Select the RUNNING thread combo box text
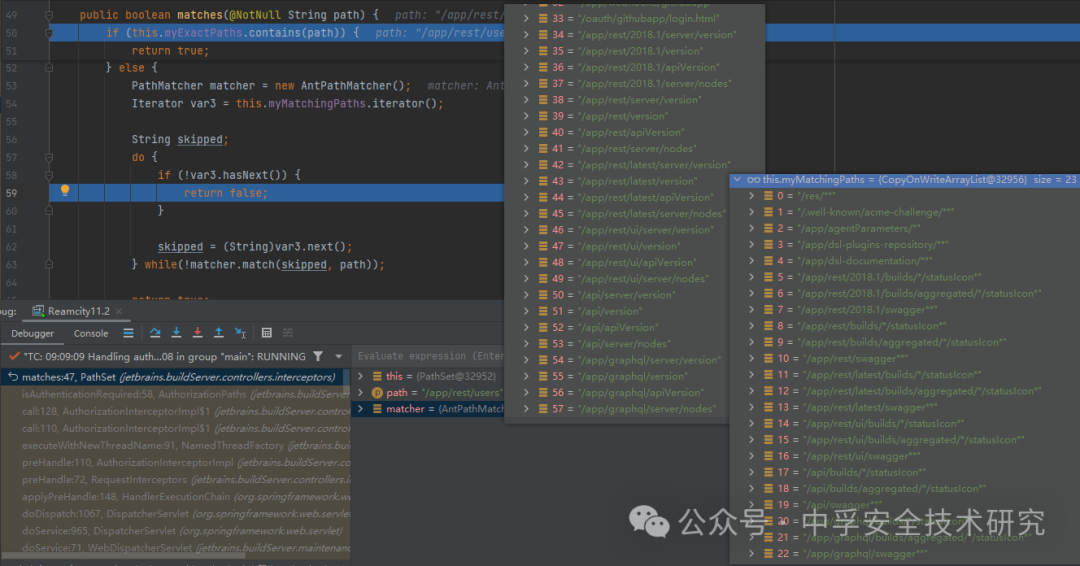Screen dimensions: 1080x566 click(x=165, y=357)
